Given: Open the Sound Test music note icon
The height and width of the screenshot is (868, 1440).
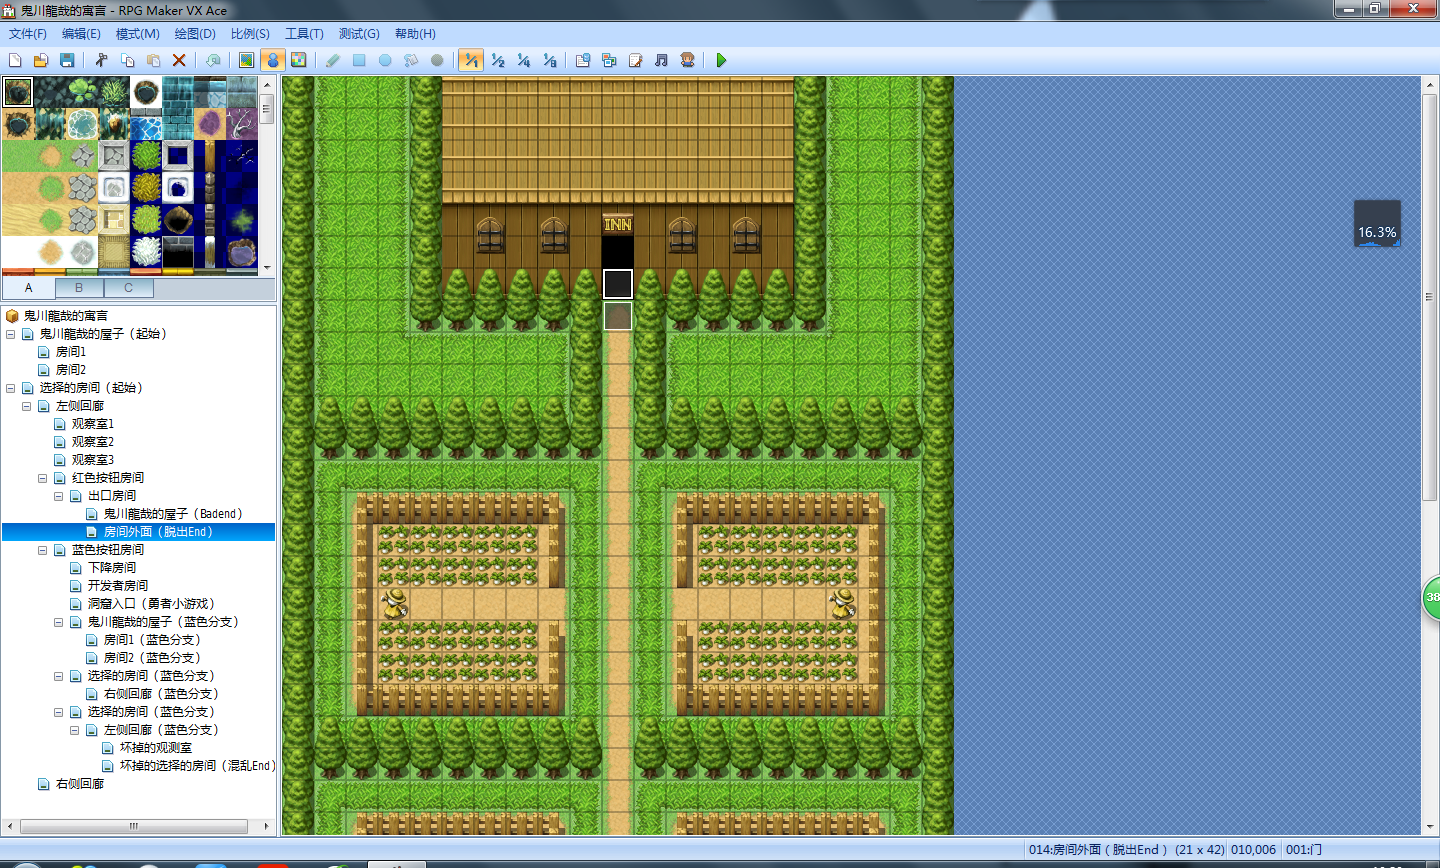Looking at the screenshot, I should (x=661, y=60).
